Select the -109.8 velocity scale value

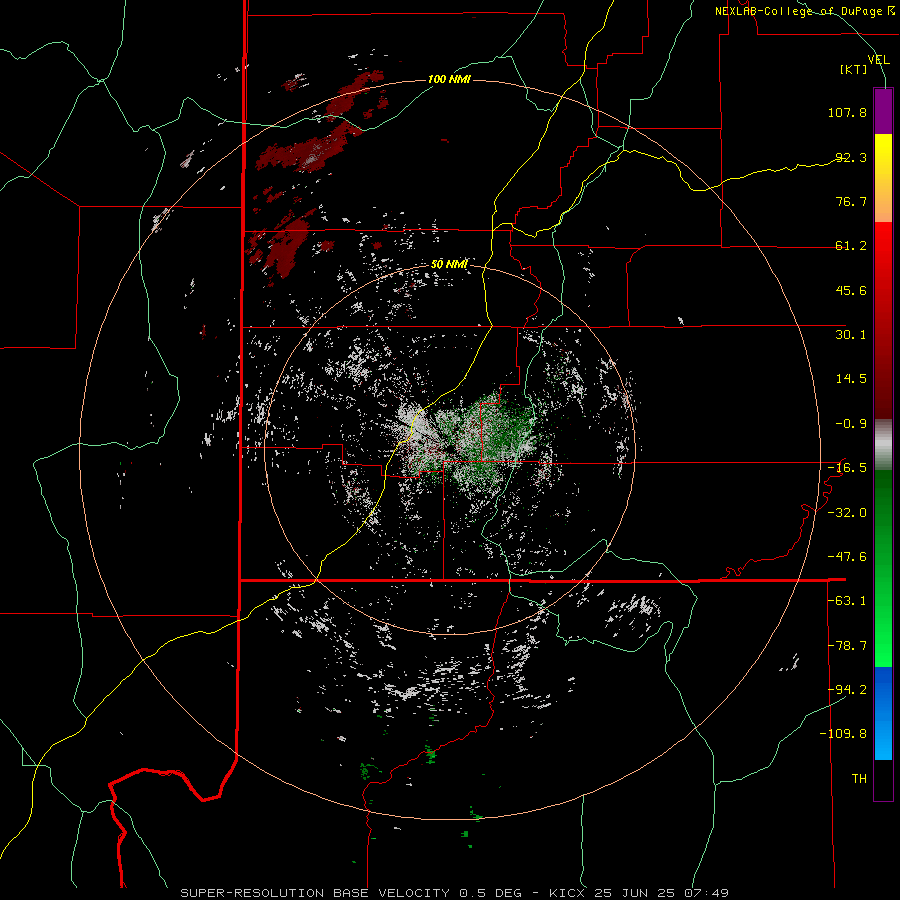pos(843,734)
